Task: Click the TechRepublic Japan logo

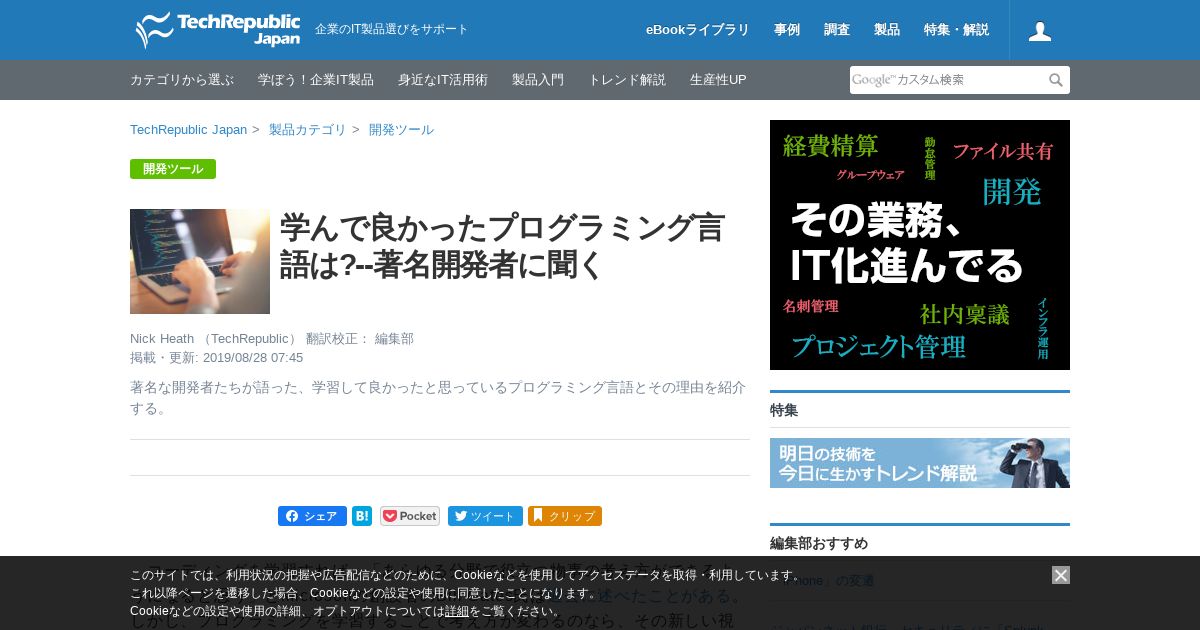Action: click(218, 30)
